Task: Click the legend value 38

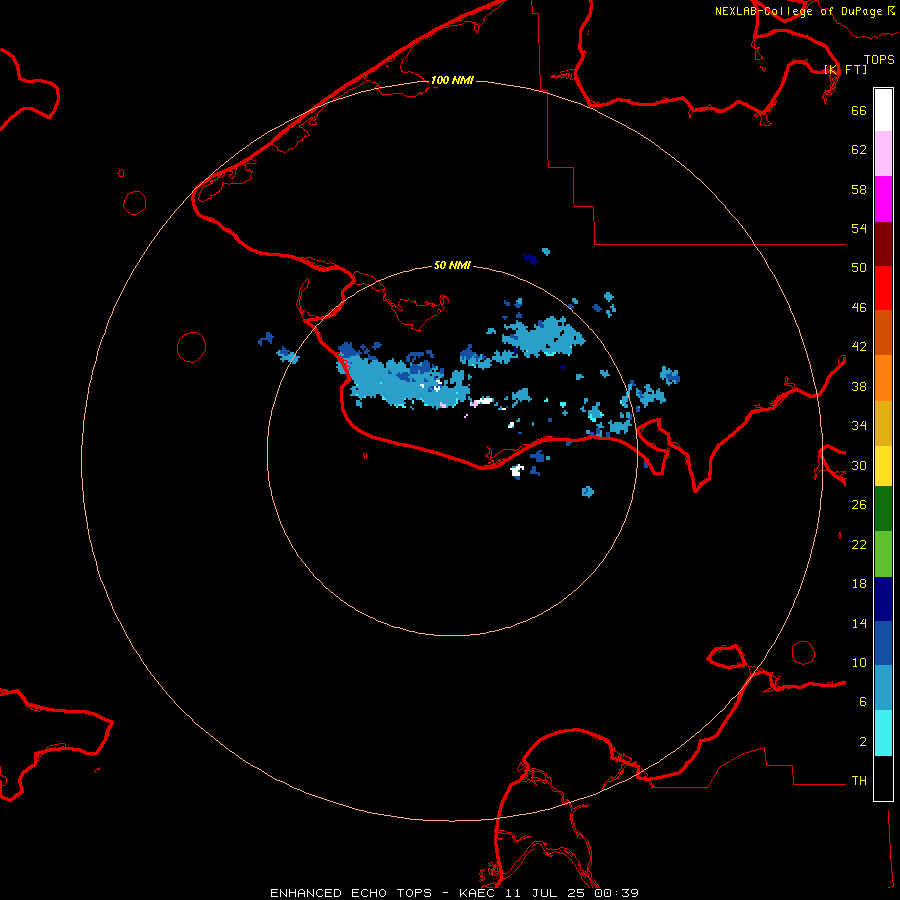Action: click(859, 386)
